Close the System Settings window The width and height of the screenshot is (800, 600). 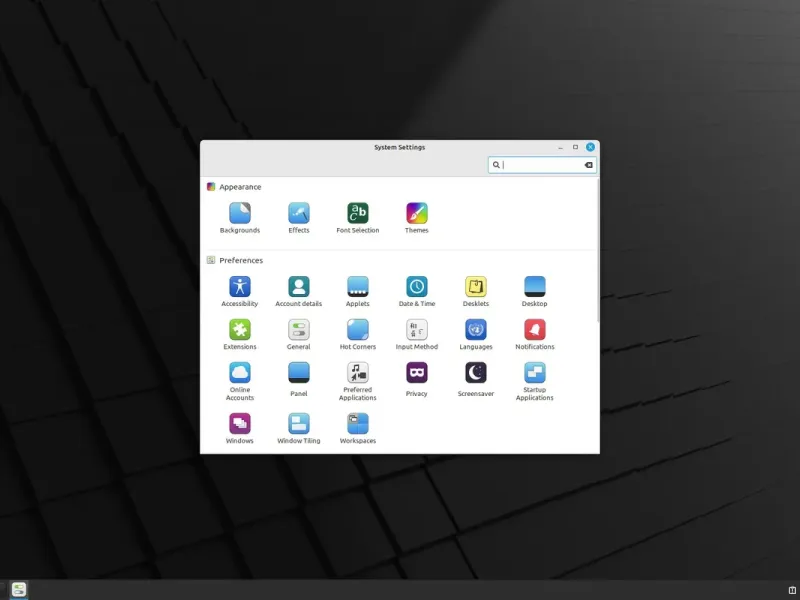tap(590, 147)
